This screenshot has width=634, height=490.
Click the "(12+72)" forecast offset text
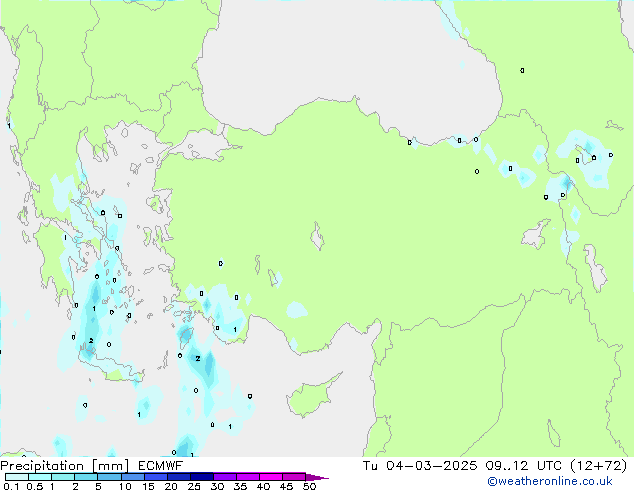click(598, 466)
